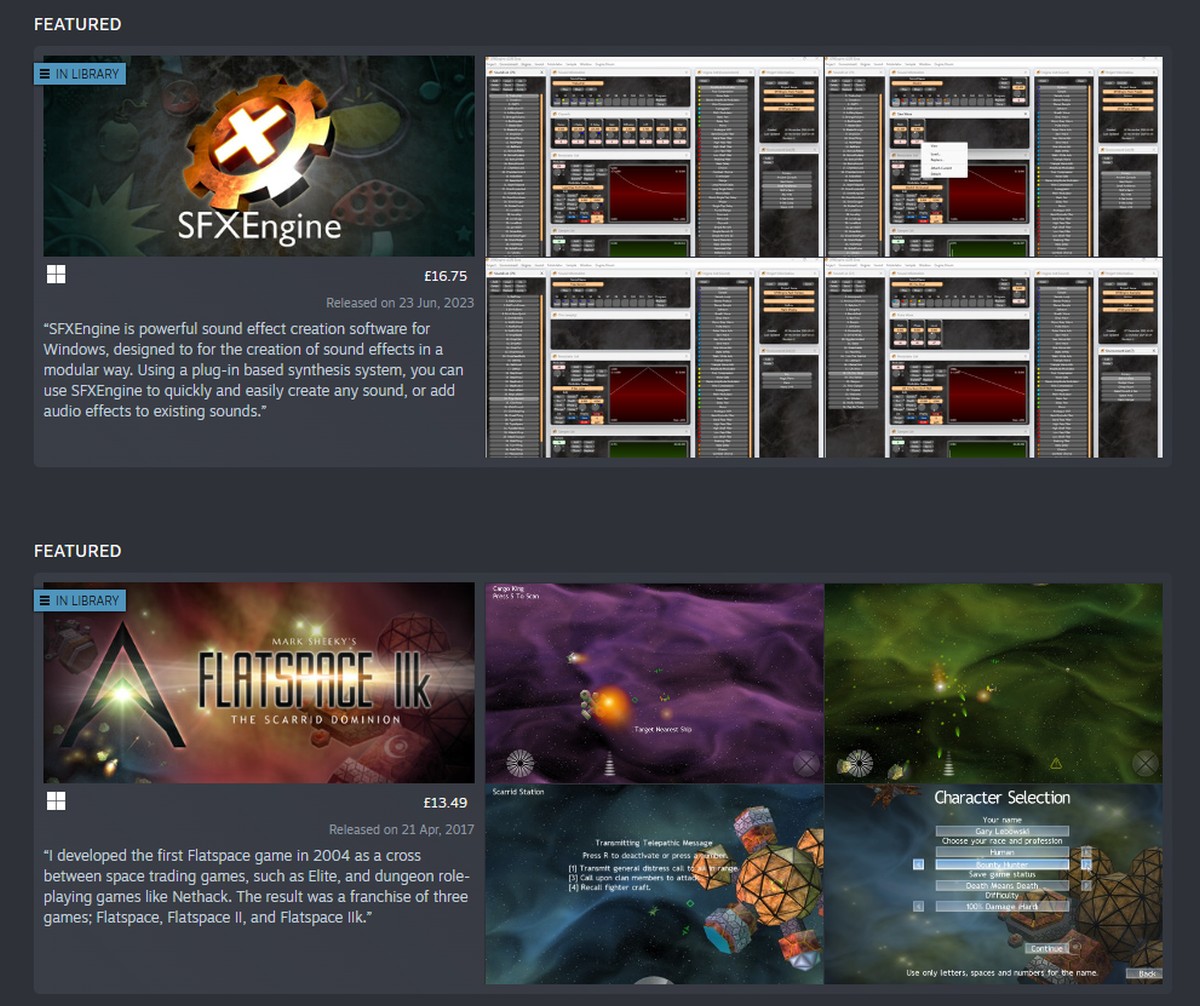Viewport: 1200px width, 1006px height.
Task: Open the Scarrid Station telepathic message screenshot
Action: 655,884
